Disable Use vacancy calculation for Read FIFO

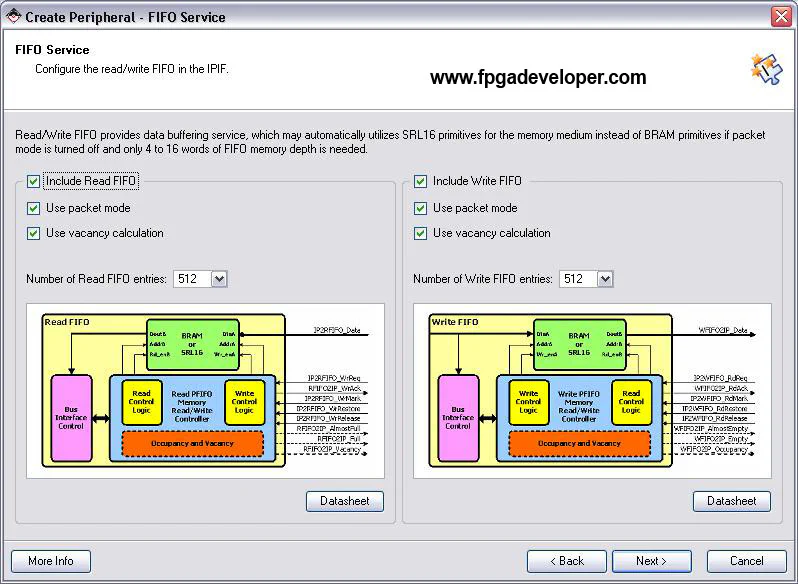coord(34,233)
